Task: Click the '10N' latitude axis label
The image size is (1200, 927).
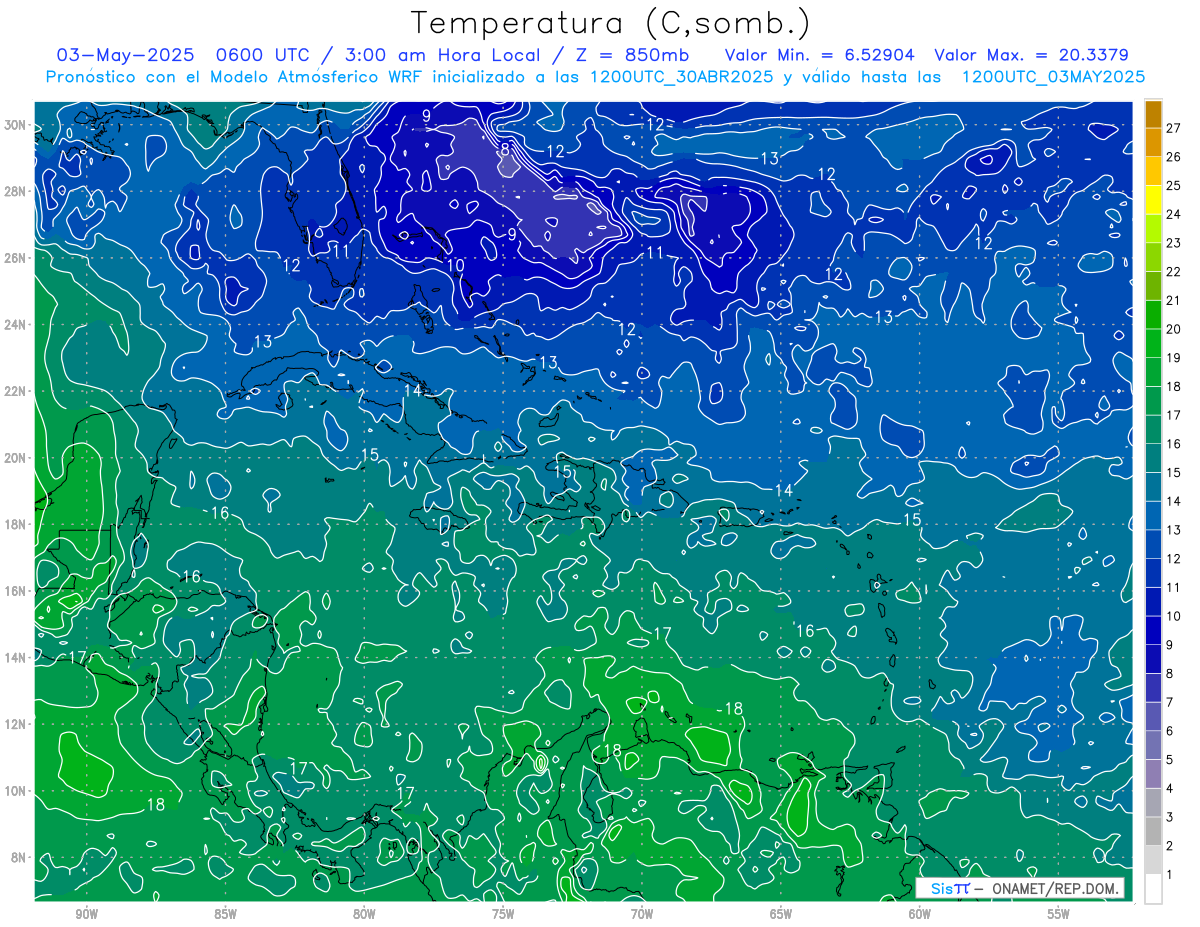Action: point(17,791)
